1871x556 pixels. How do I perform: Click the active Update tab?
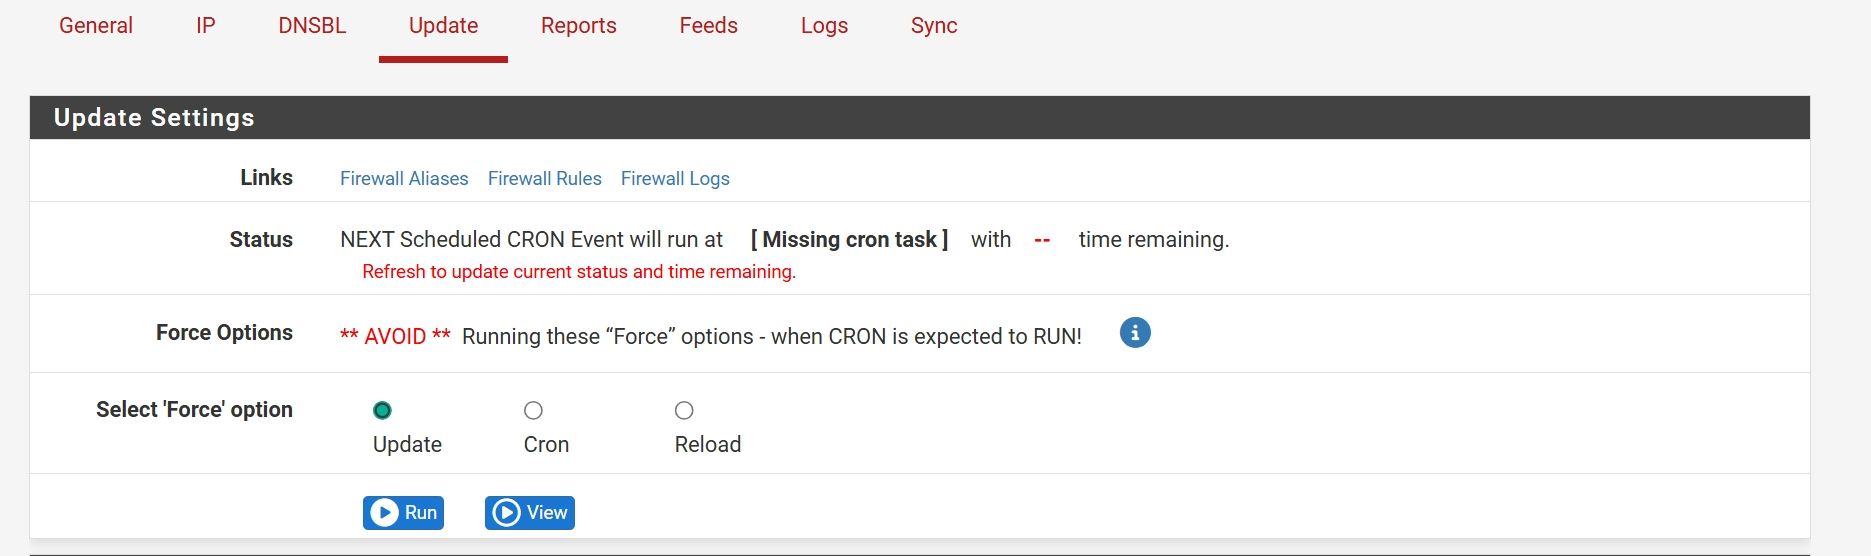443,26
